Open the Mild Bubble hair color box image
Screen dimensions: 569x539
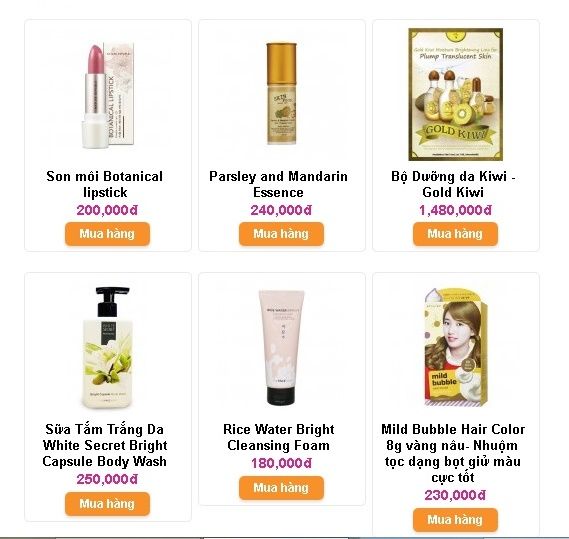455,347
